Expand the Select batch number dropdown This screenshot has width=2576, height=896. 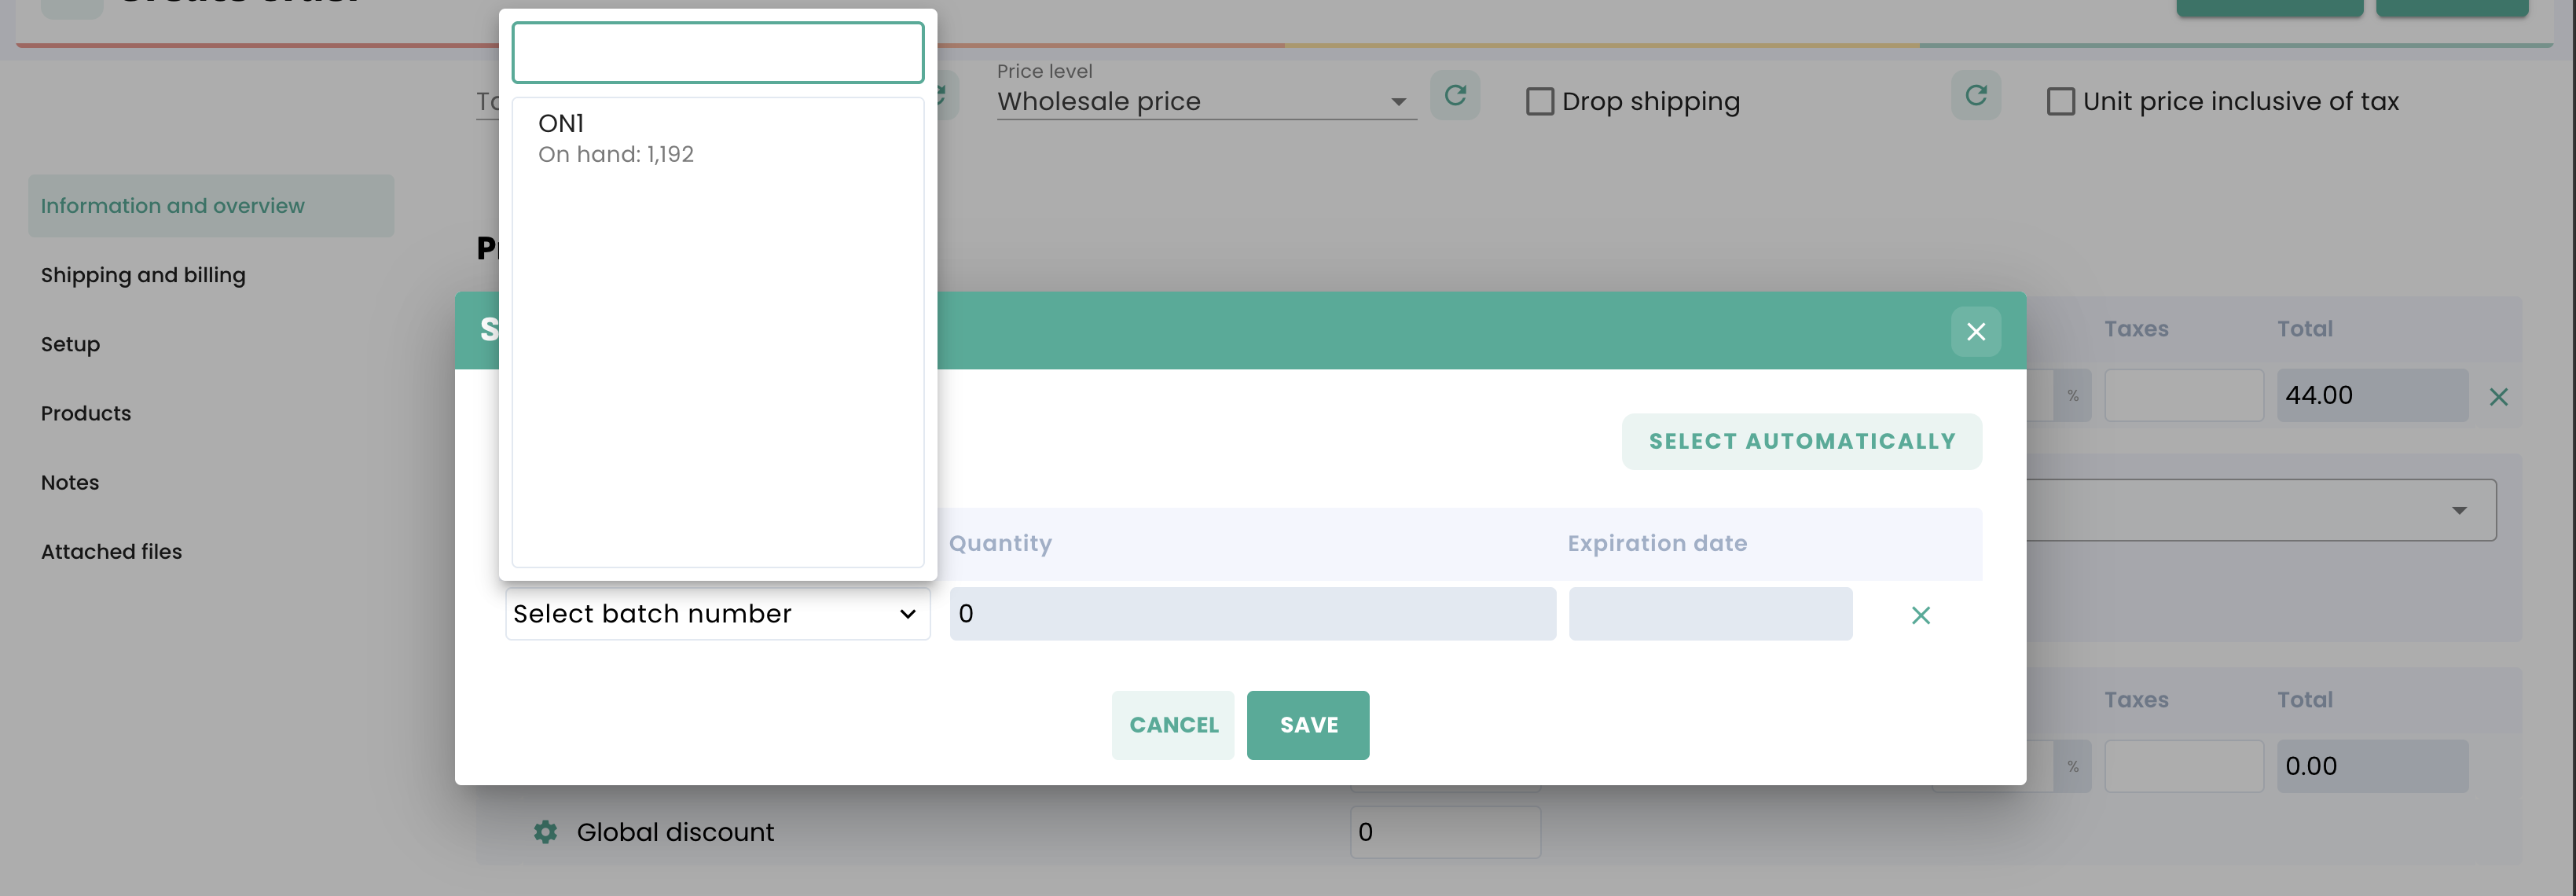717,614
